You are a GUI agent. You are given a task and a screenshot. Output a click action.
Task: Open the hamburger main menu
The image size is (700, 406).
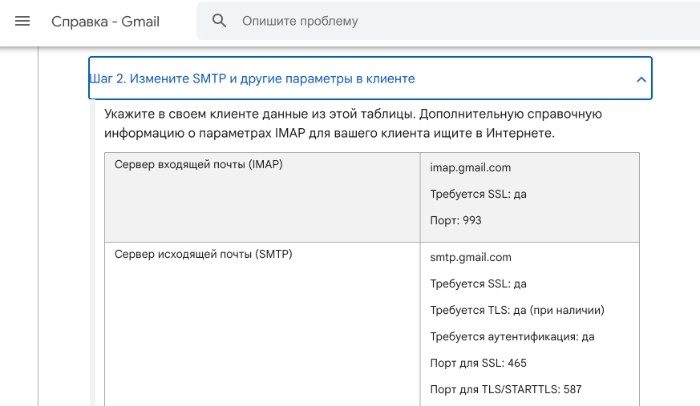(23, 21)
